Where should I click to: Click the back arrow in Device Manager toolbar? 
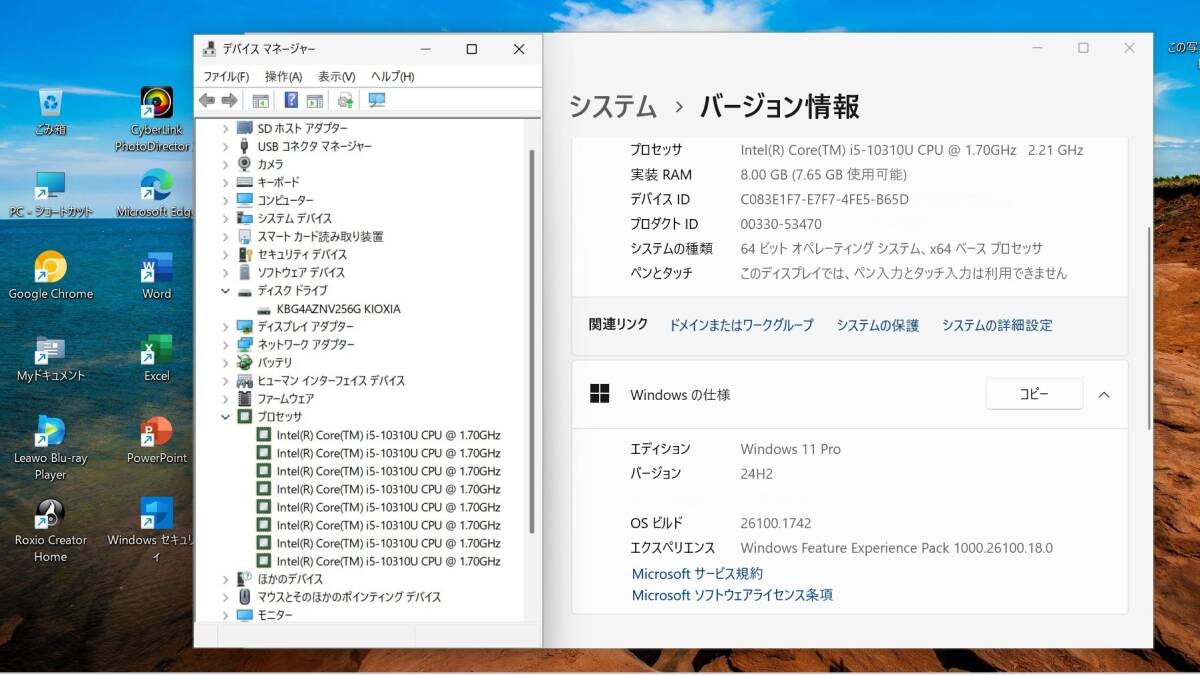(x=207, y=100)
